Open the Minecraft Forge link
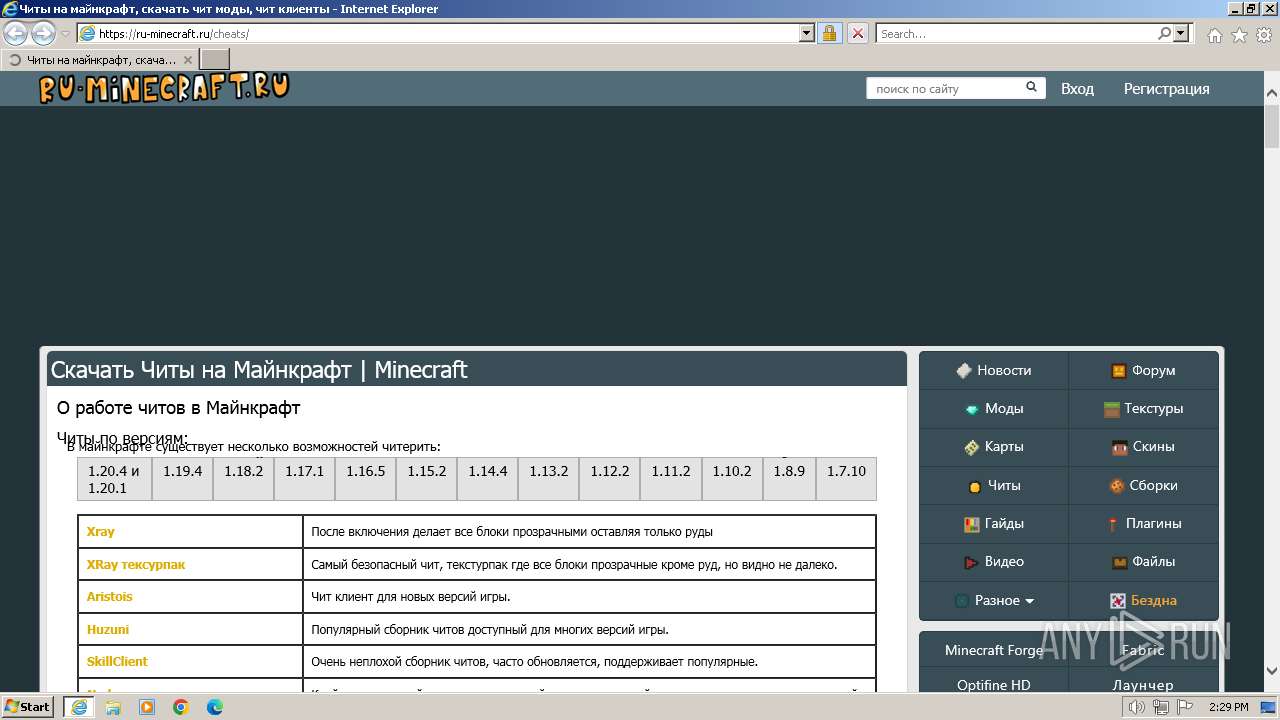The image size is (1280, 720). pos(994,650)
